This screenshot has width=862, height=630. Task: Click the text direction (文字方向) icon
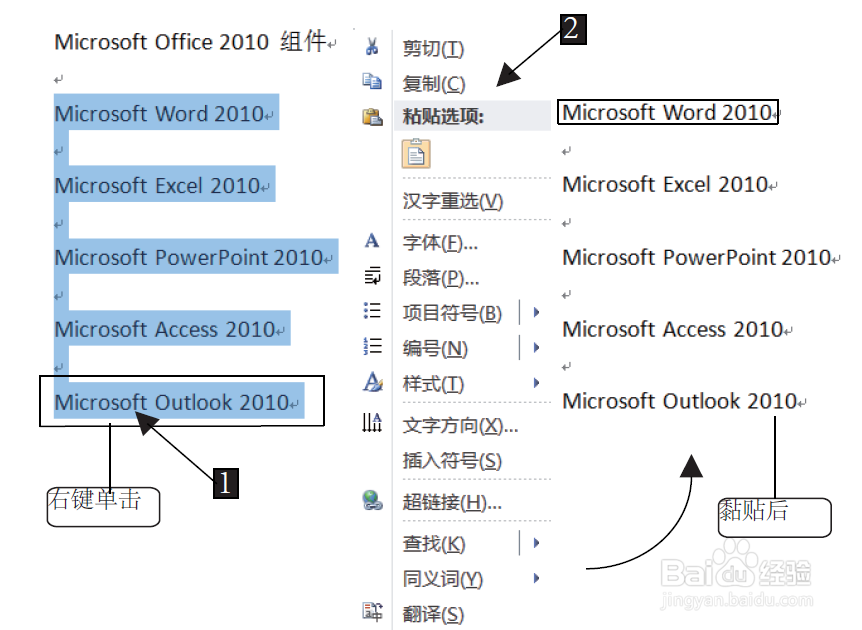(x=371, y=423)
